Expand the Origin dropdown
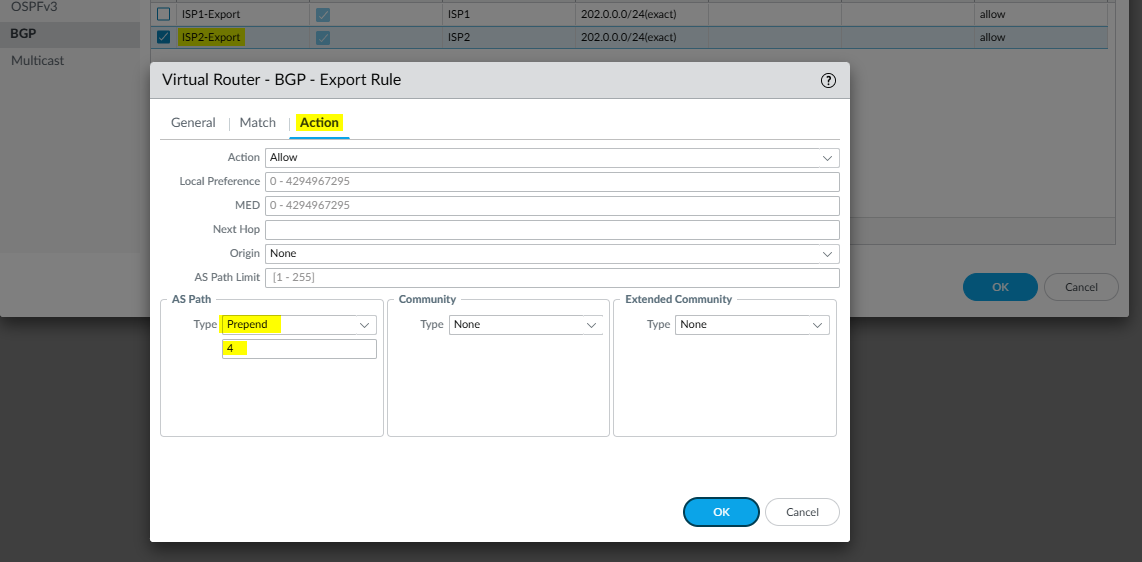1142x562 pixels. pyautogui.click(x=552, y=253)
